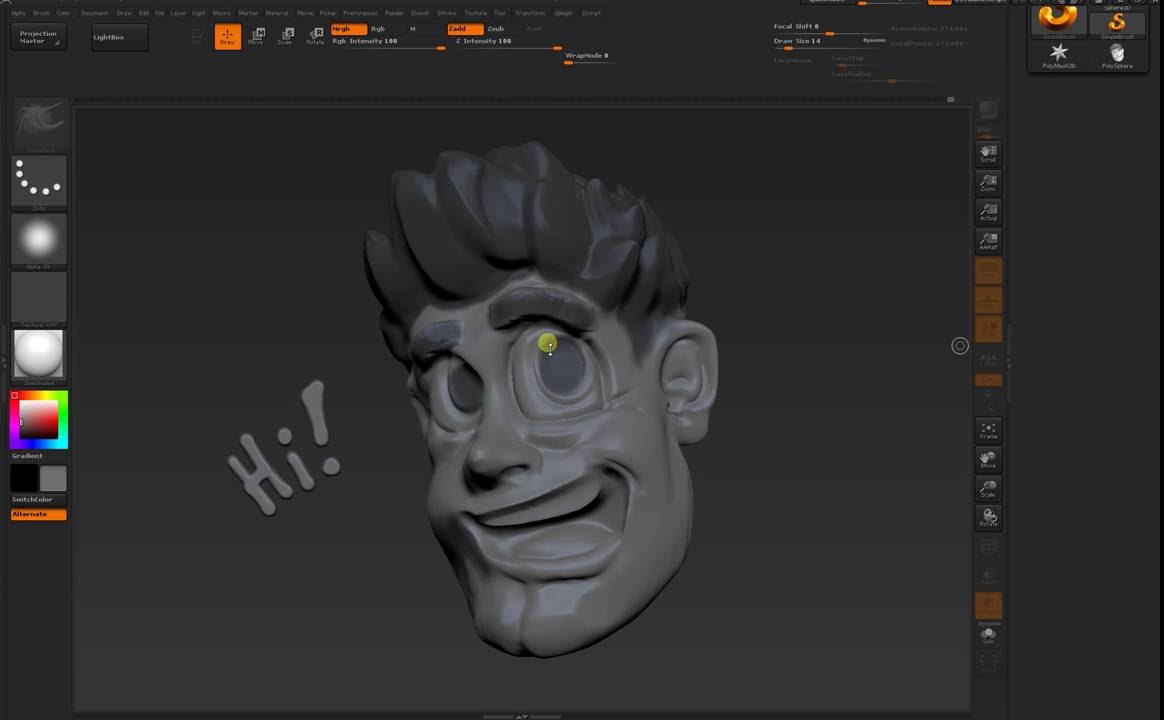
Task: Select the PolySphere head tool
Action: click(1116, 56)
